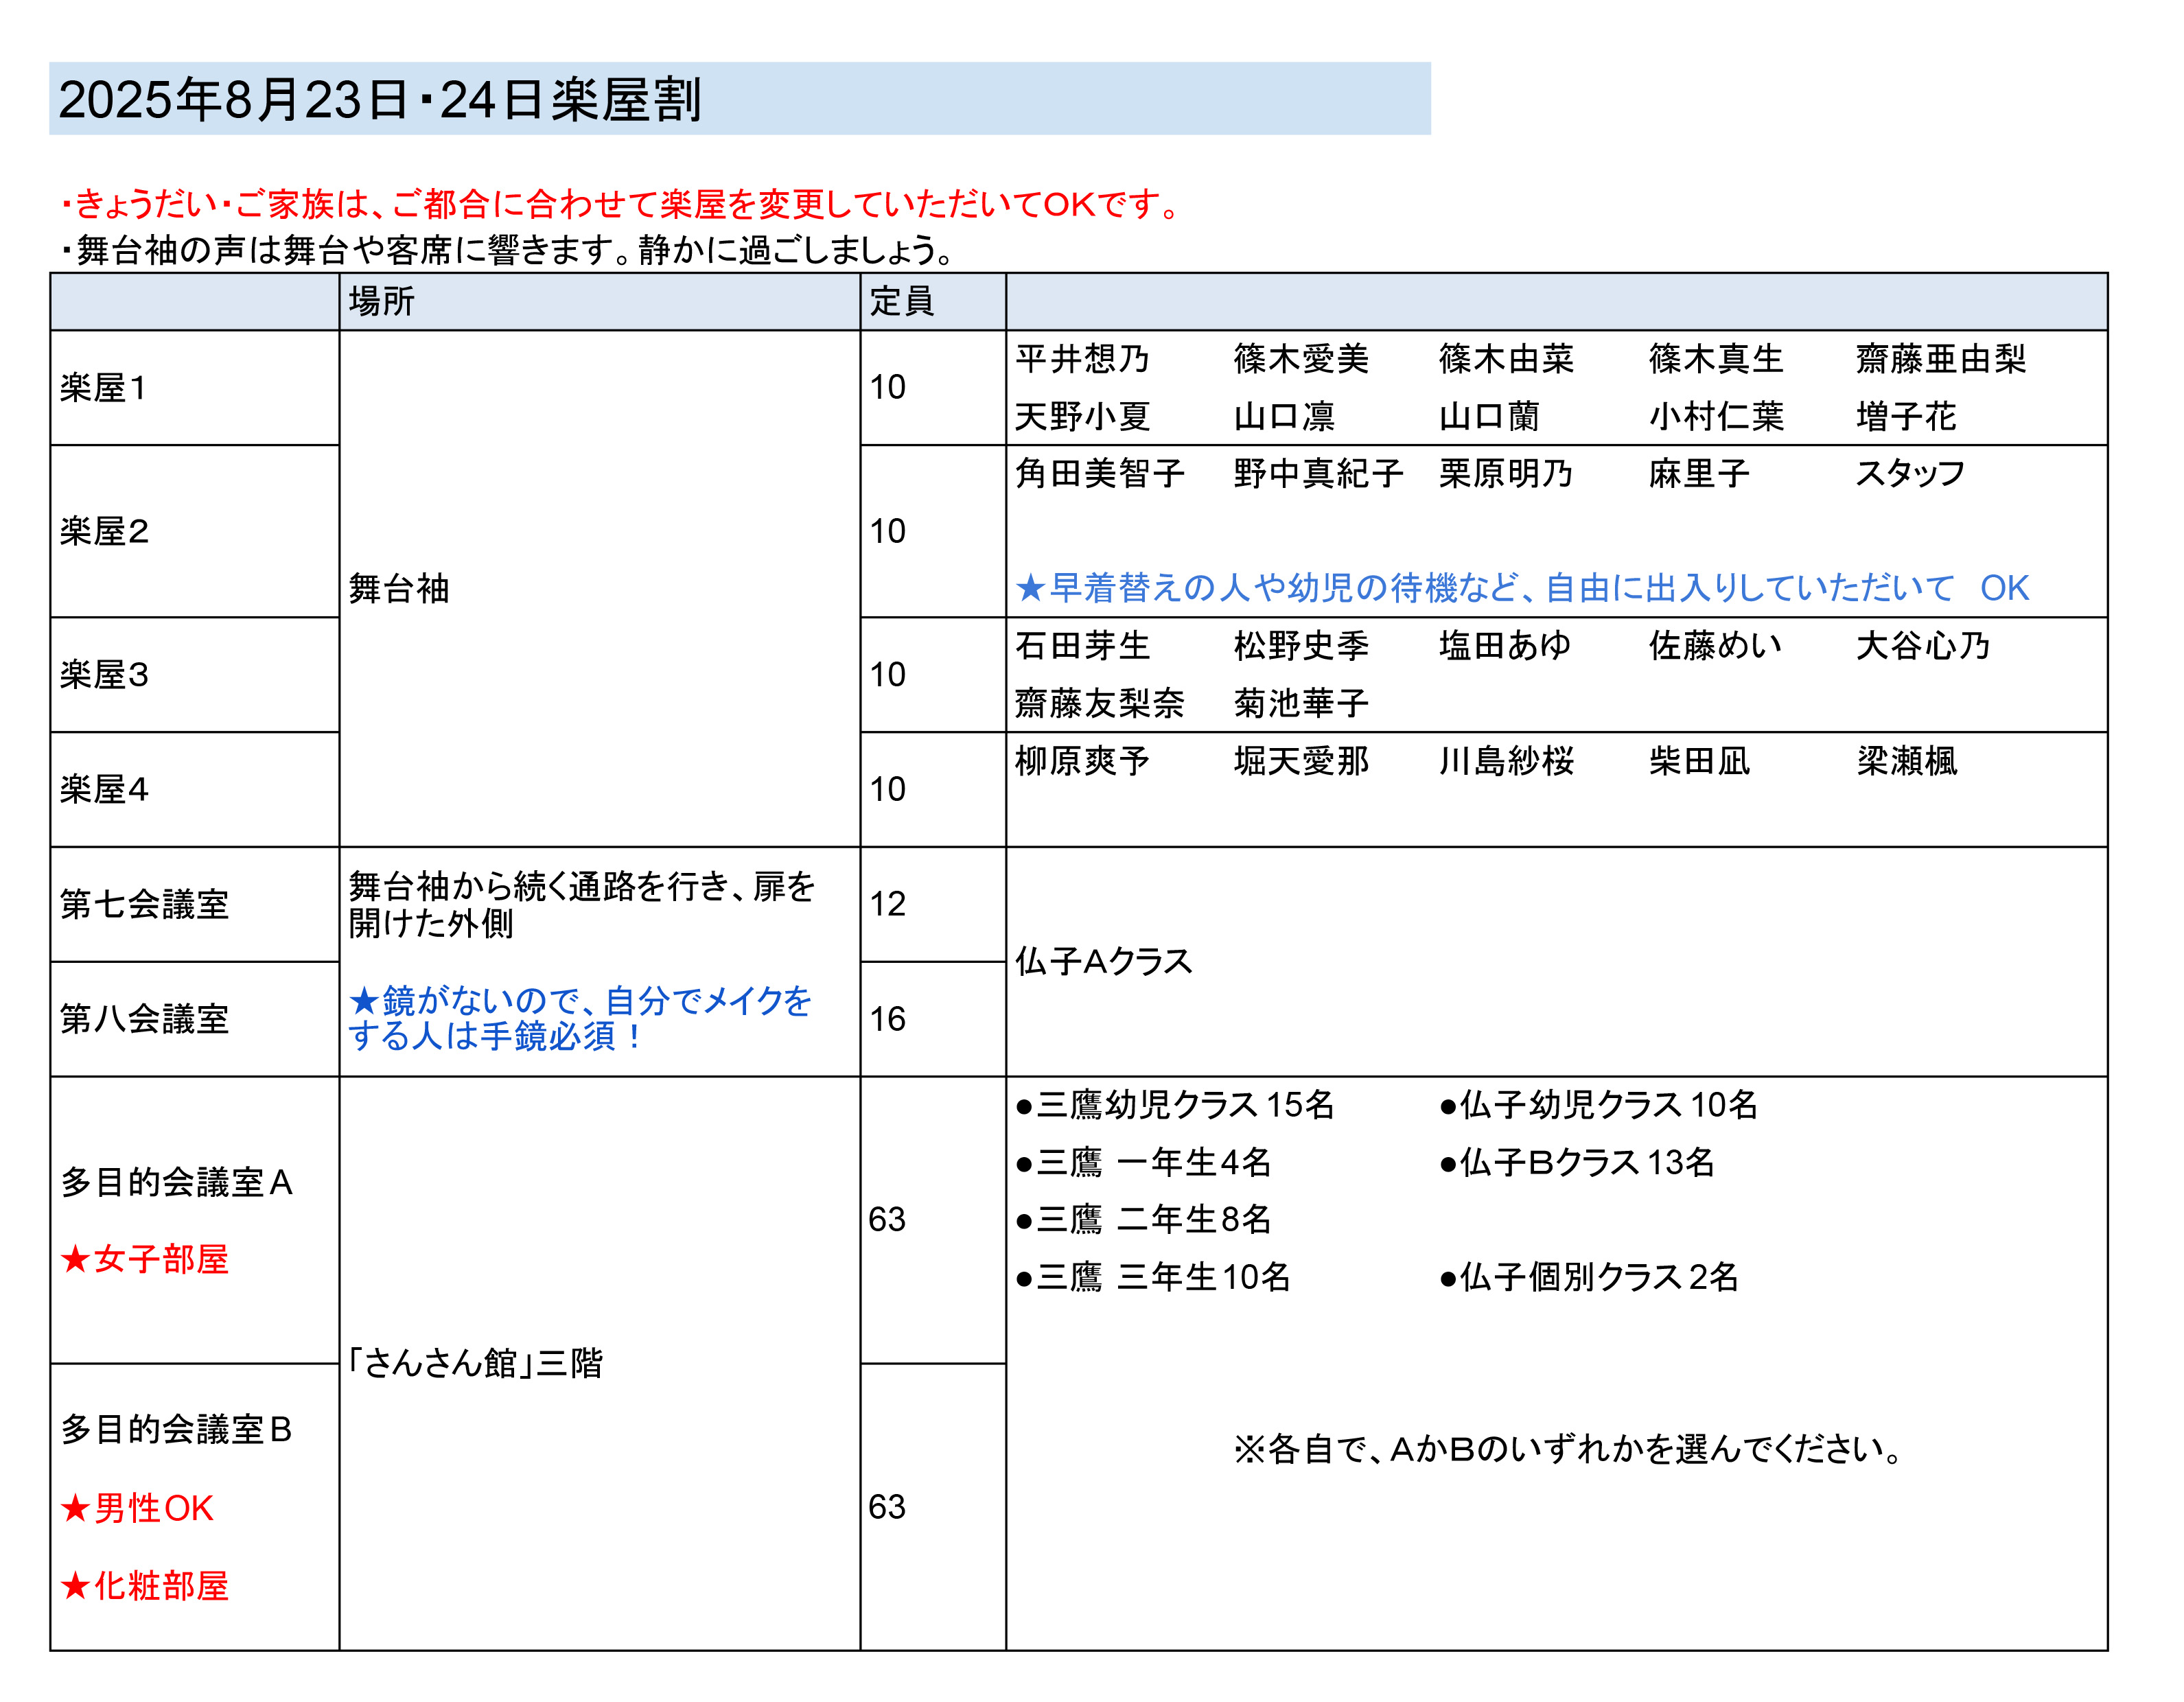Click the 場所 column header
Viewport: 2184px width, 1702px height.
pyautogui.click(x=381, y=301)
